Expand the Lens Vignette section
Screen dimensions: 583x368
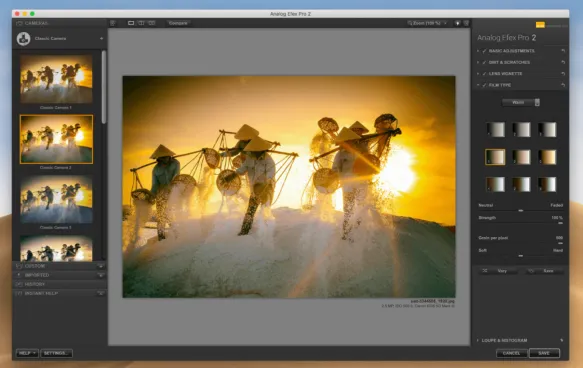[478, 74]
